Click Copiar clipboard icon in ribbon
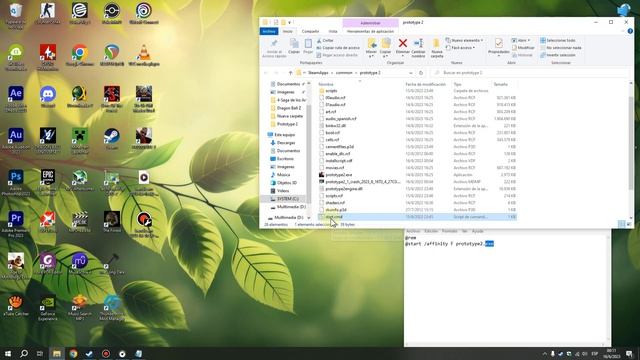 point(294,46)
